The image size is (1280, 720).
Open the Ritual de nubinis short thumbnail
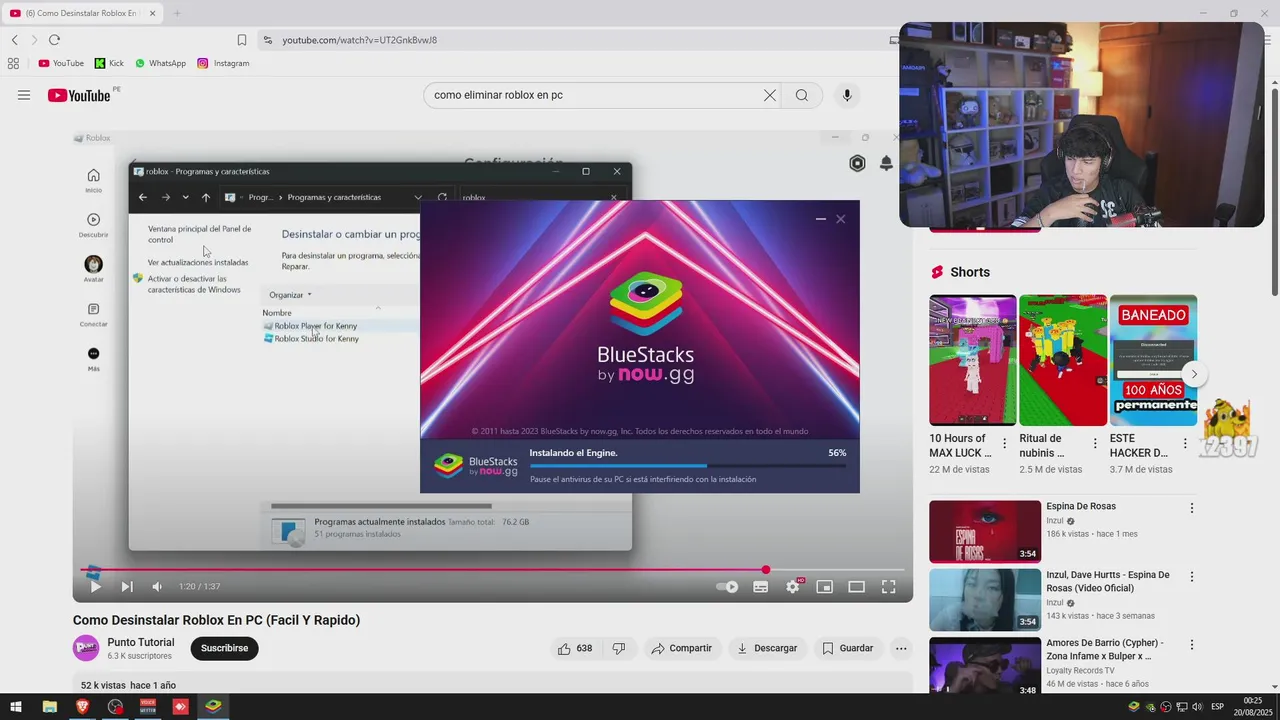coord(1063,360)
